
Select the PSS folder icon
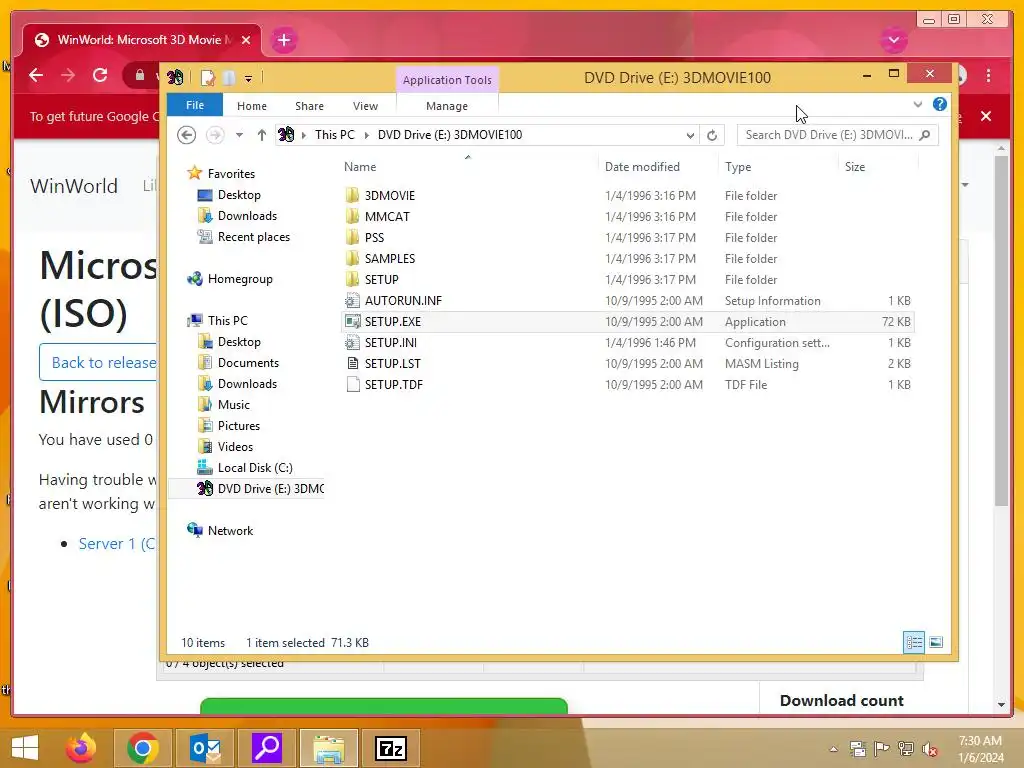coord(352,237)
